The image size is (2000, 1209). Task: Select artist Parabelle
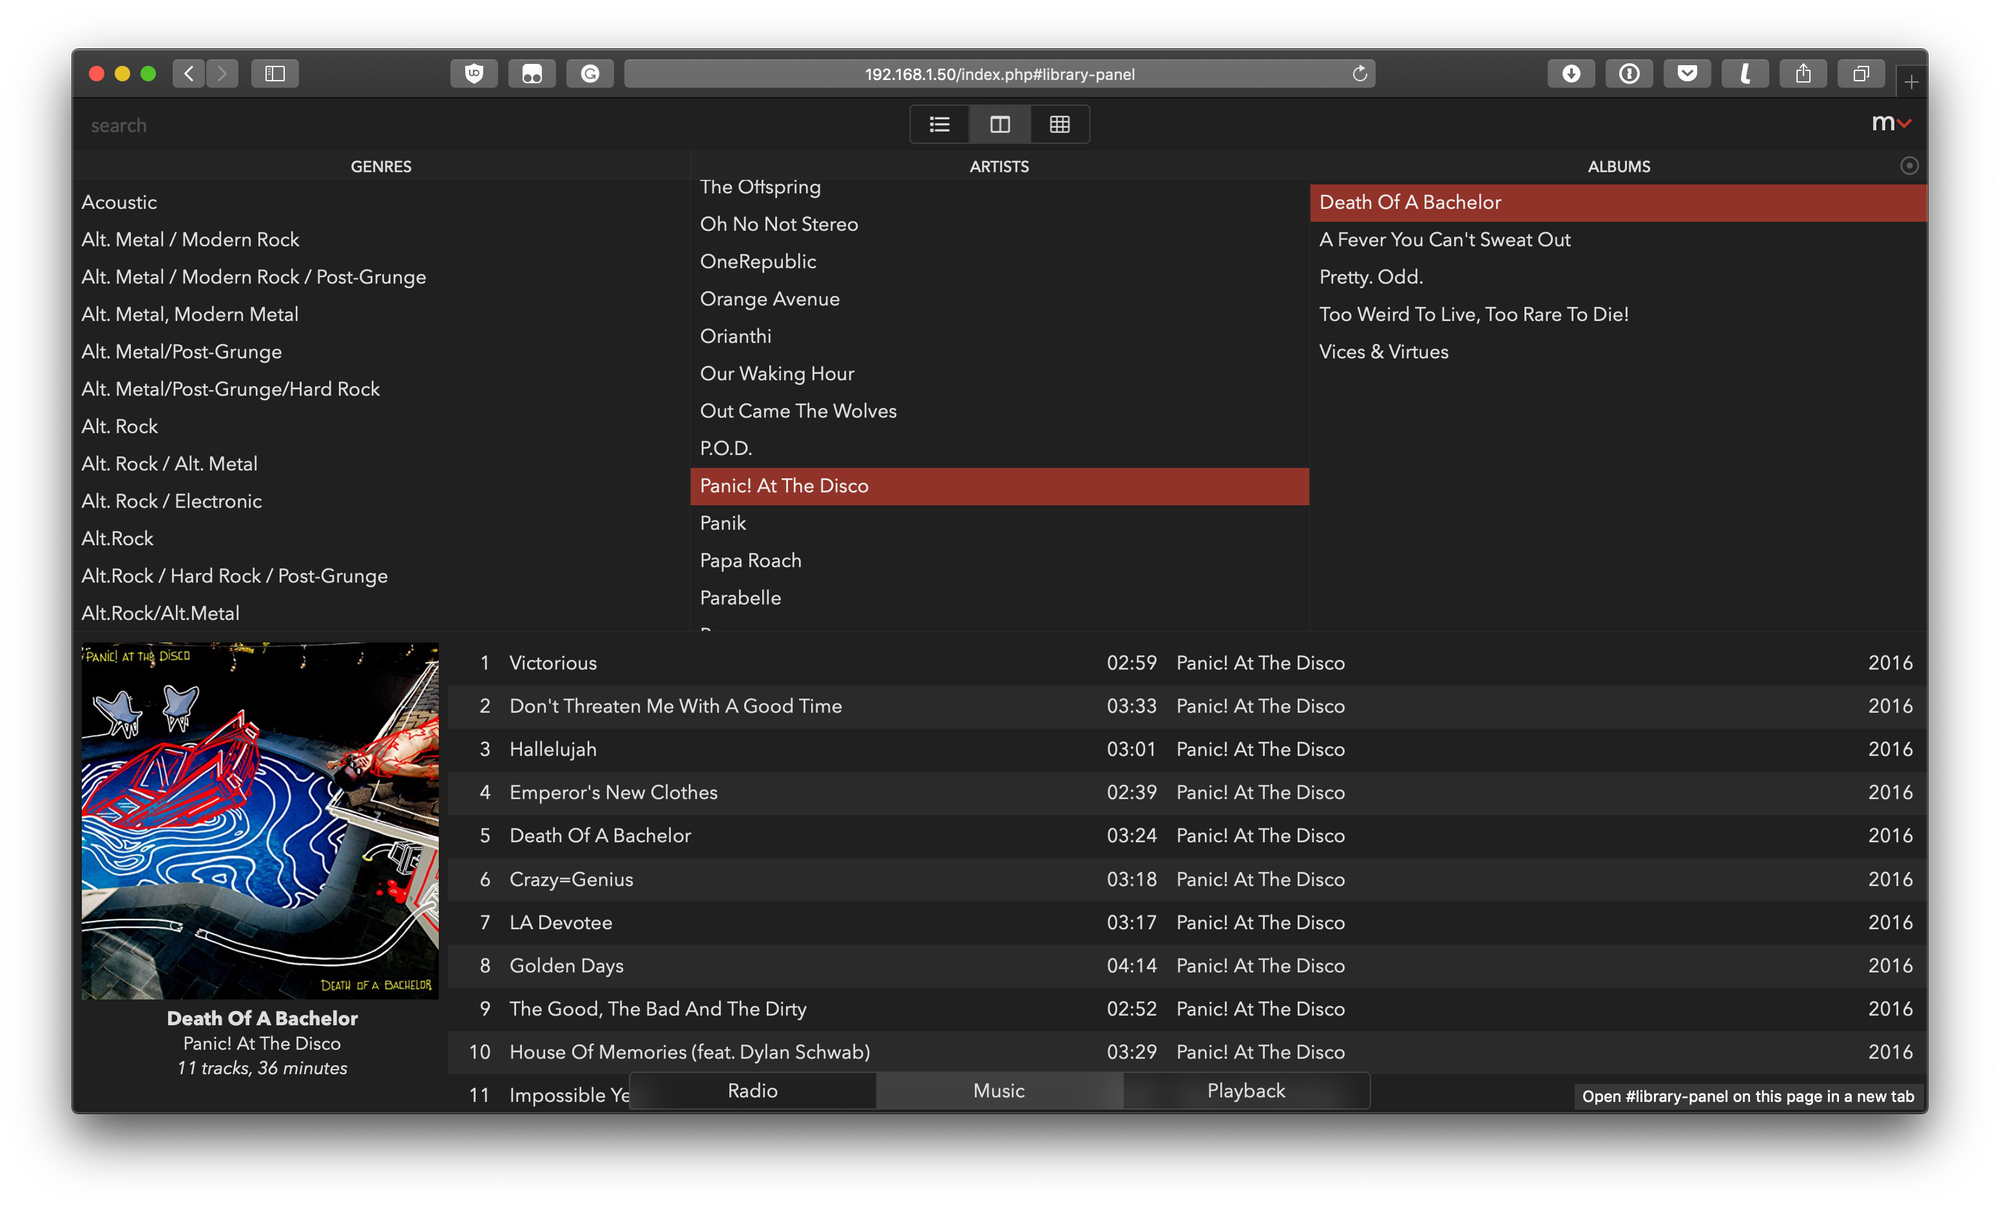(x=1000, y=598)
